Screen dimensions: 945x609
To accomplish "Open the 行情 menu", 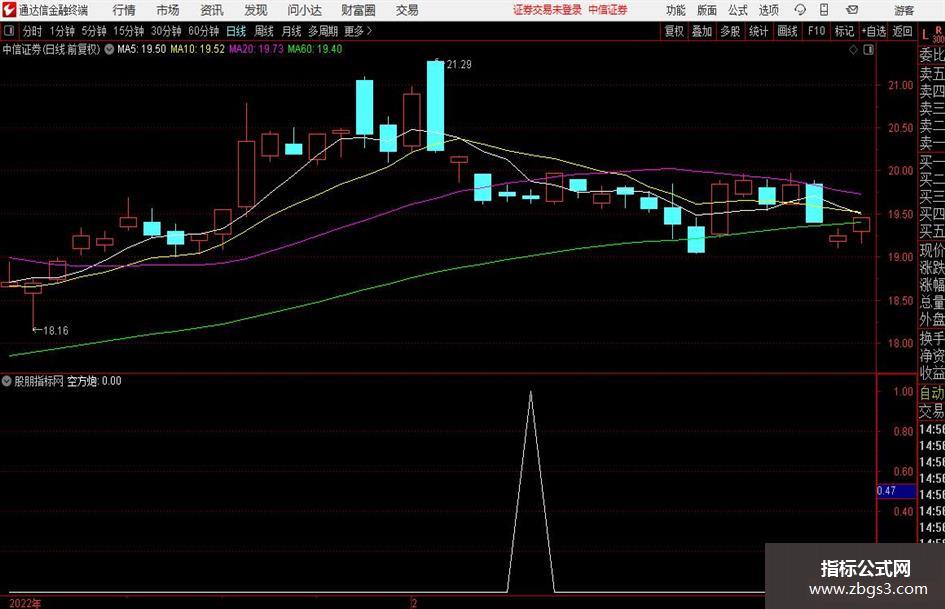I will (124, 10).
